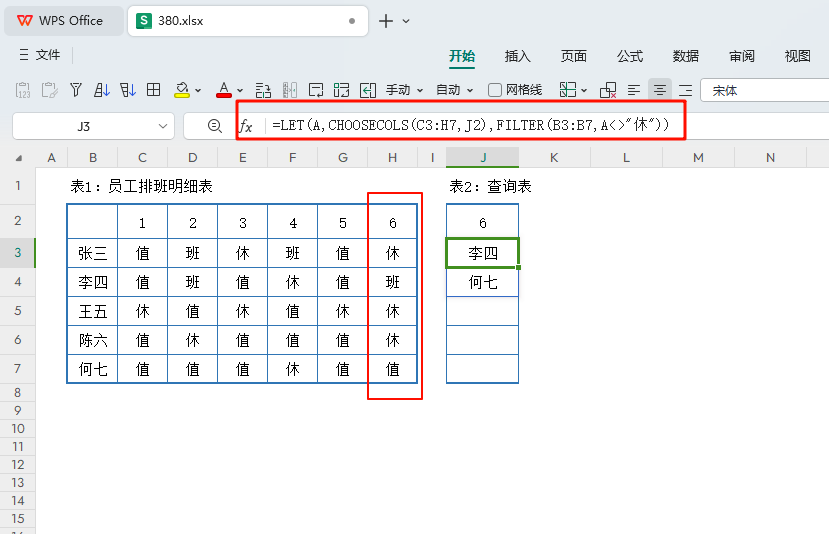
Task: Click cell H4 containing 班 in column 6
Action: click(x=392, y=282)
